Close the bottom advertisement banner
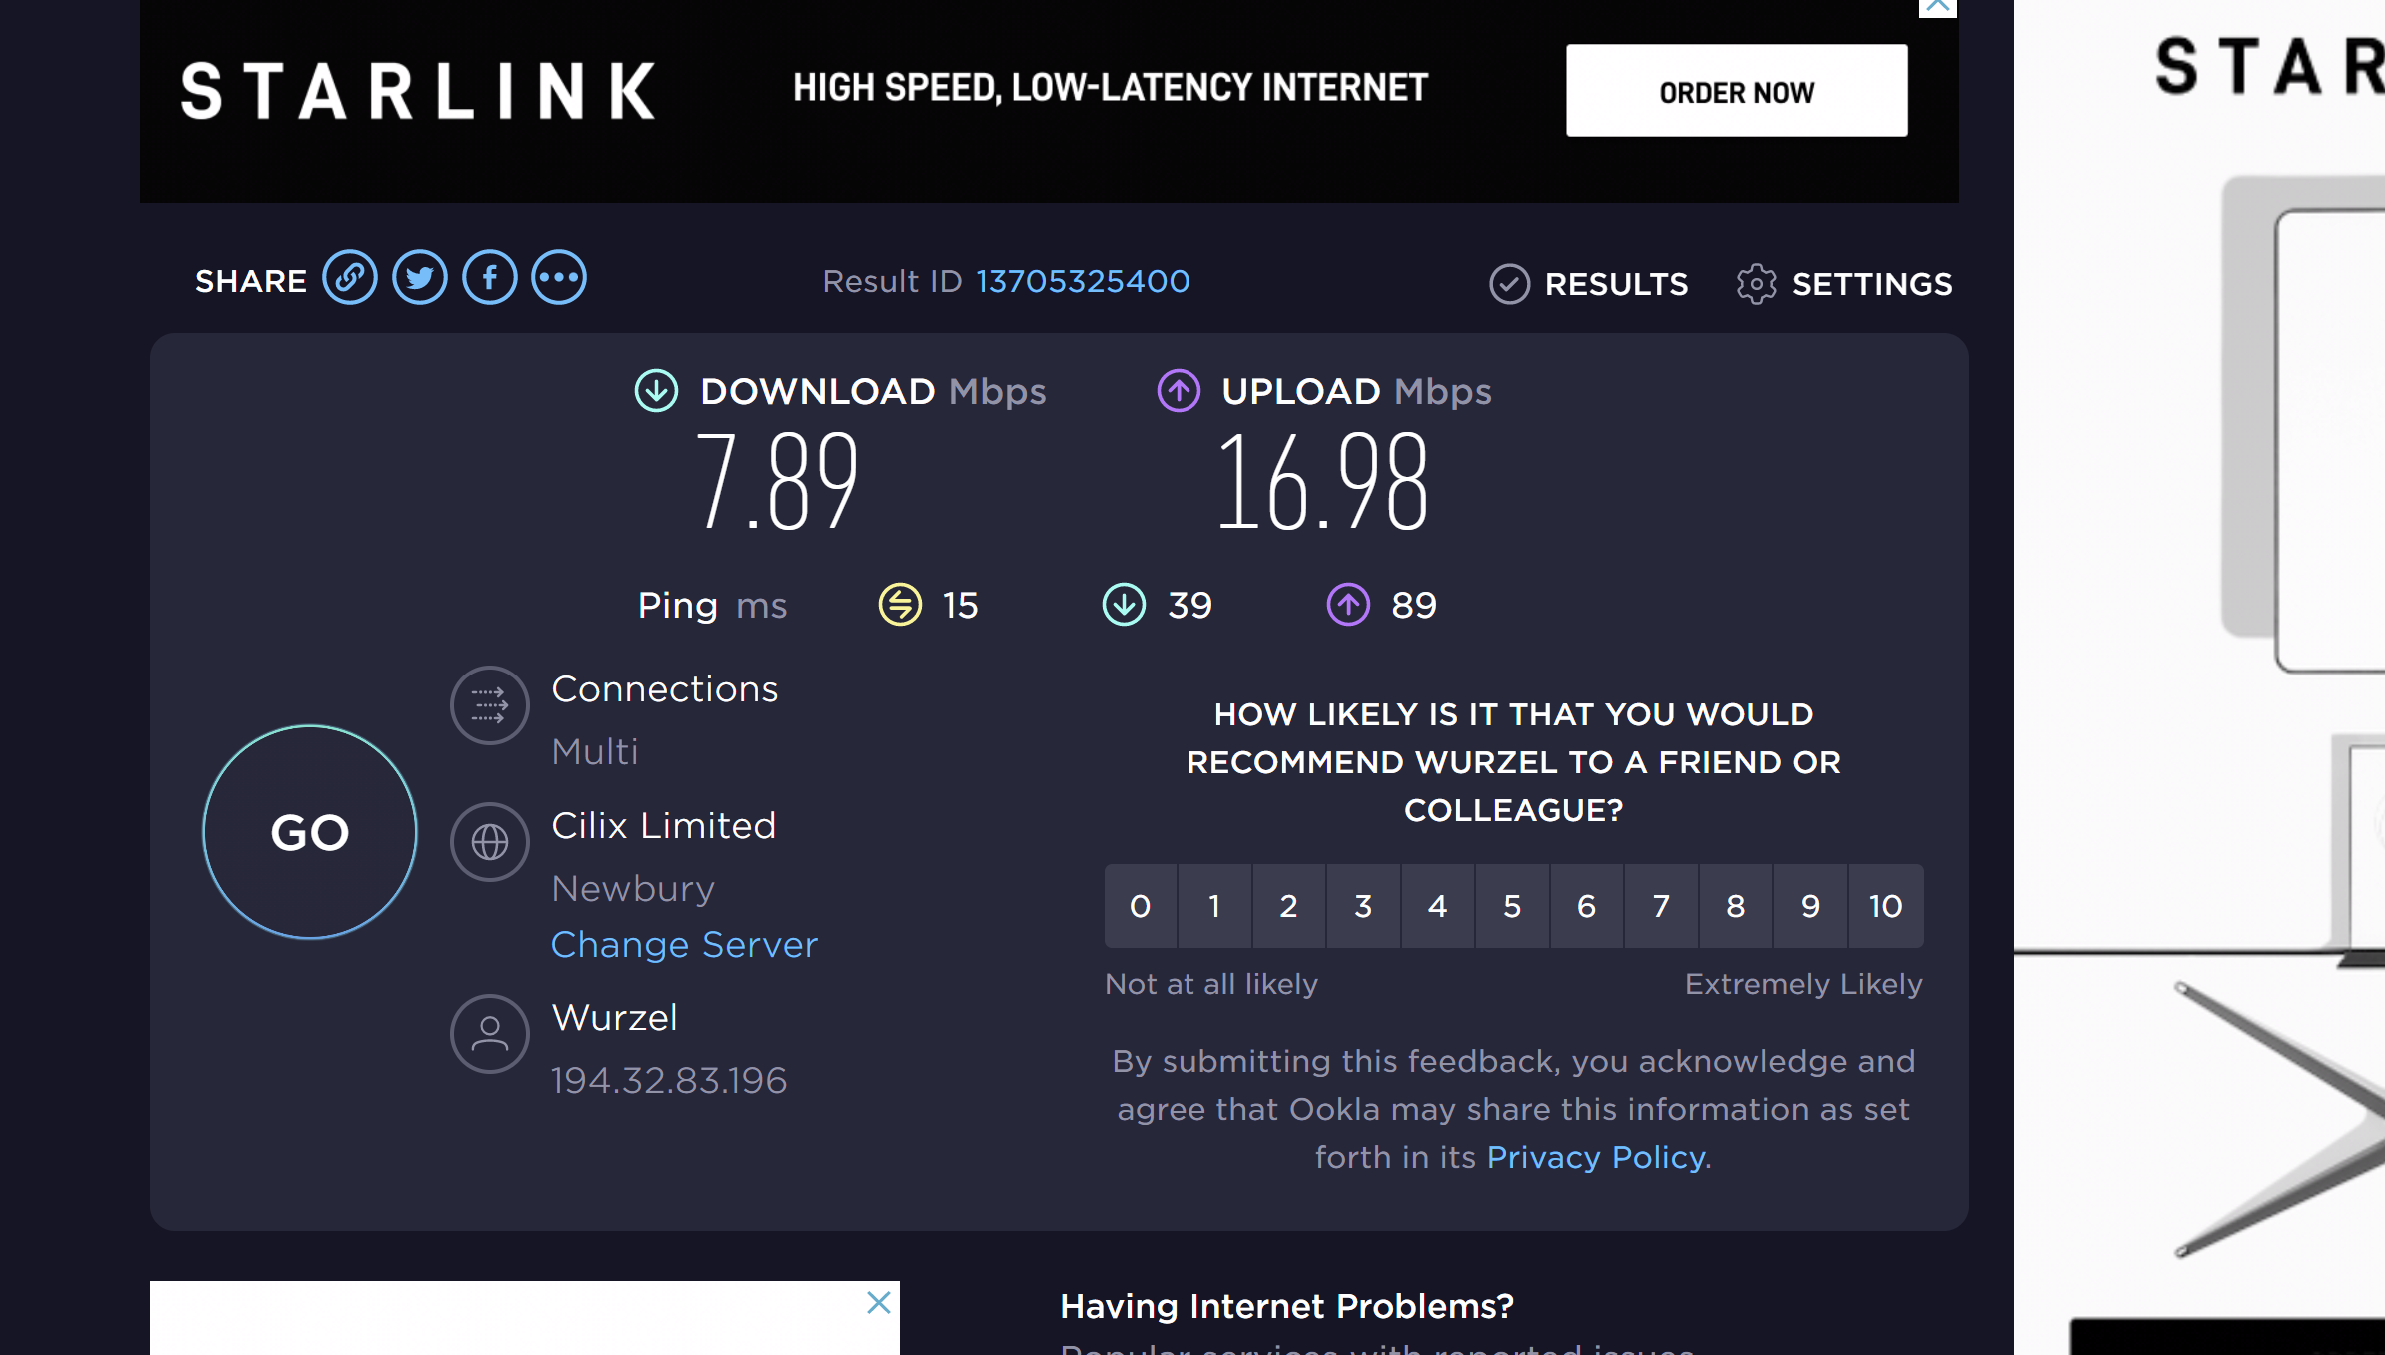The width and height of the screenshot is (2385, 1355). pos(878,1302)
